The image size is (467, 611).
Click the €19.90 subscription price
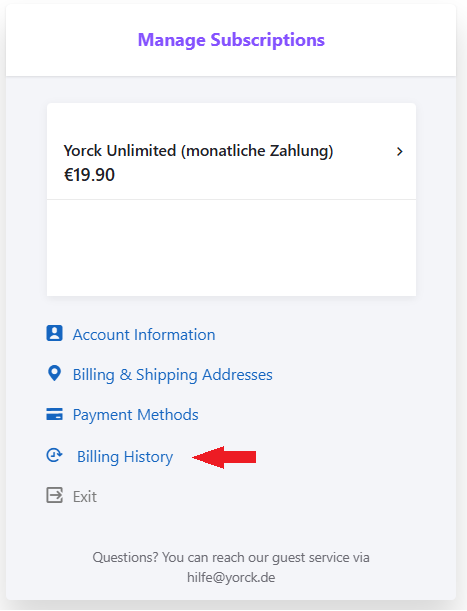pos(89,175)
